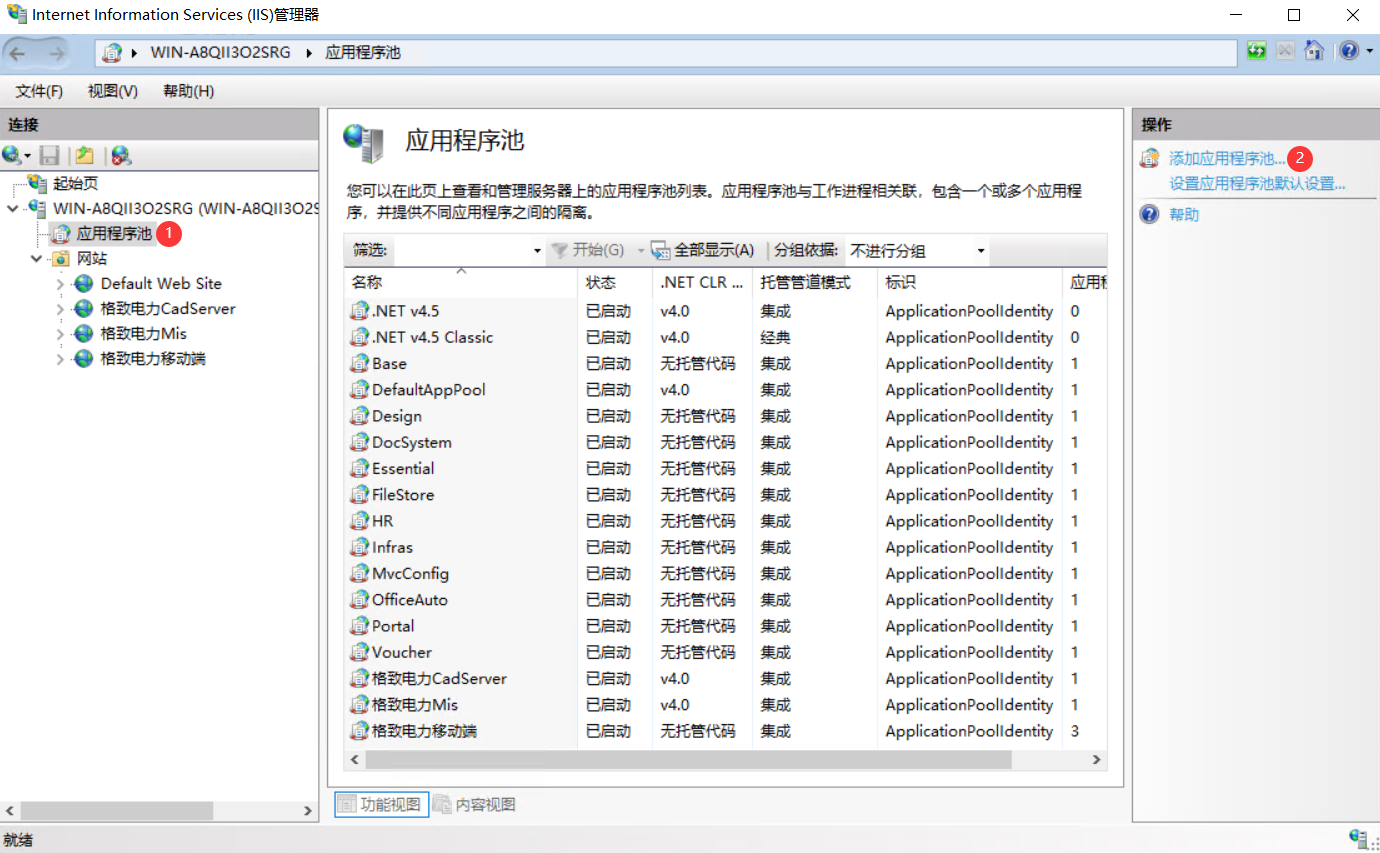The height and width of the screenshot is (853, 1380).
Task: Open the 文件(F) menu
Action: click(39, 91)
